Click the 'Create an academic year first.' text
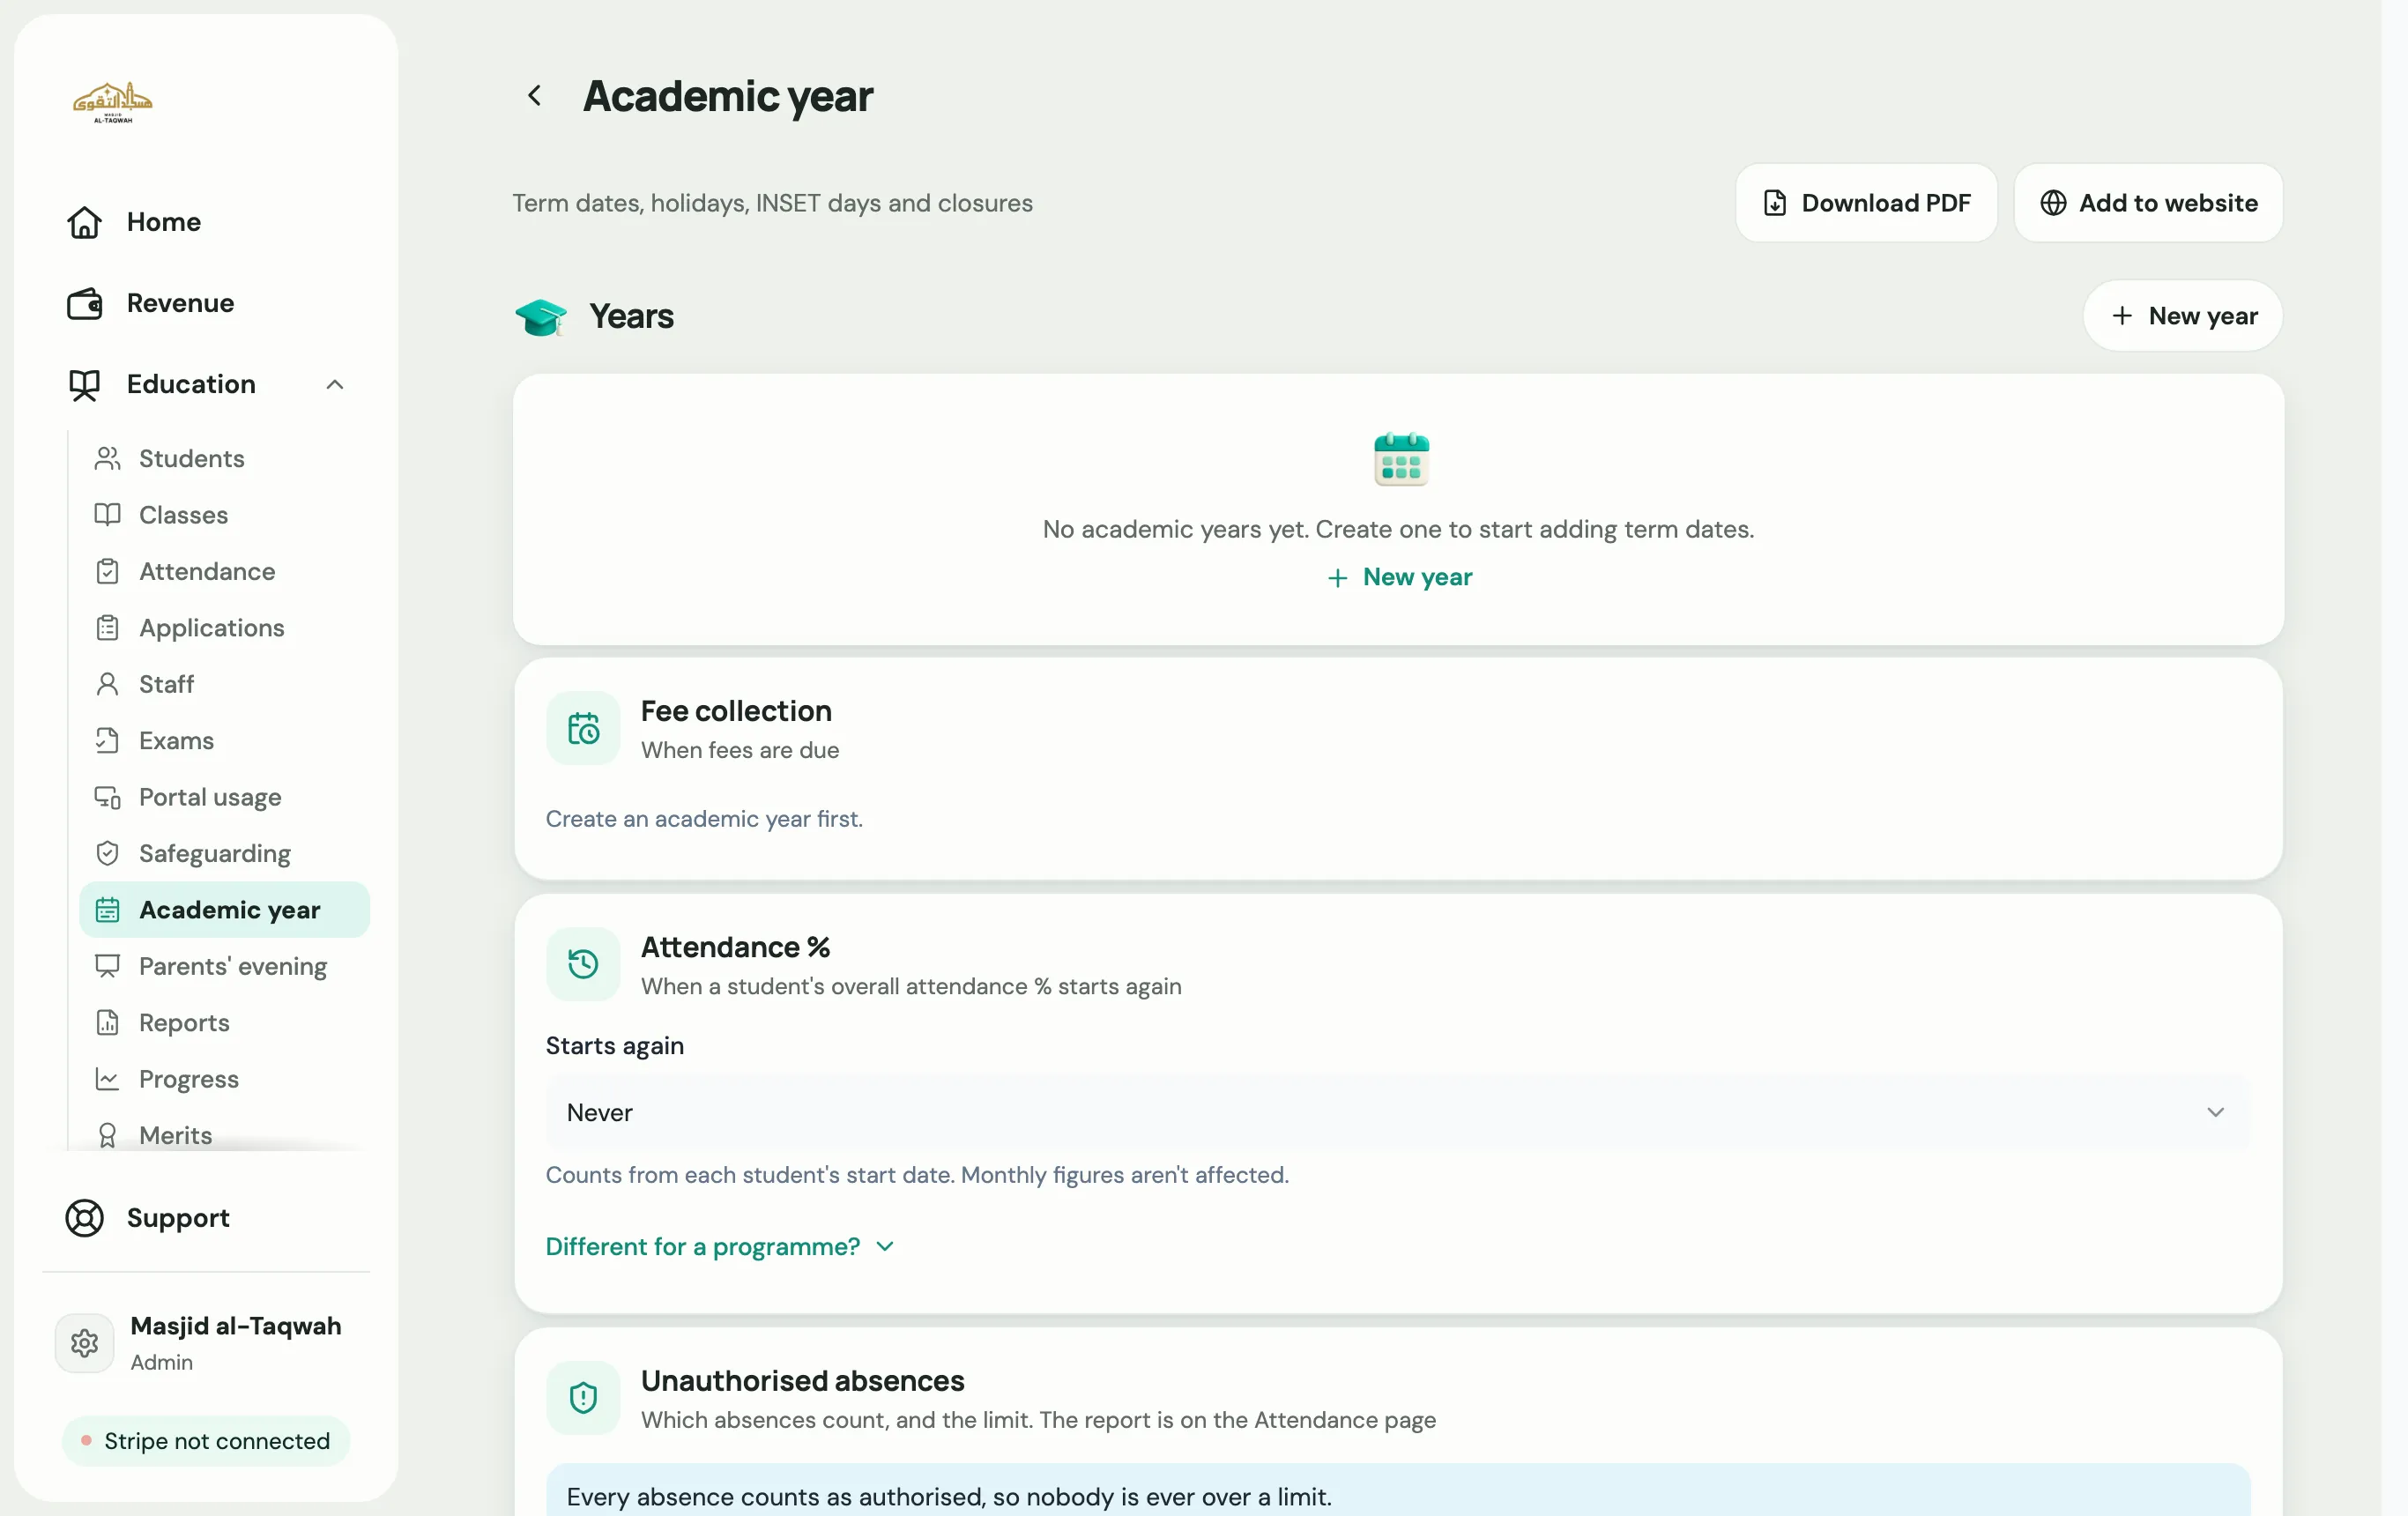This screenshot has height=1516, width=2408. (704, 819)
